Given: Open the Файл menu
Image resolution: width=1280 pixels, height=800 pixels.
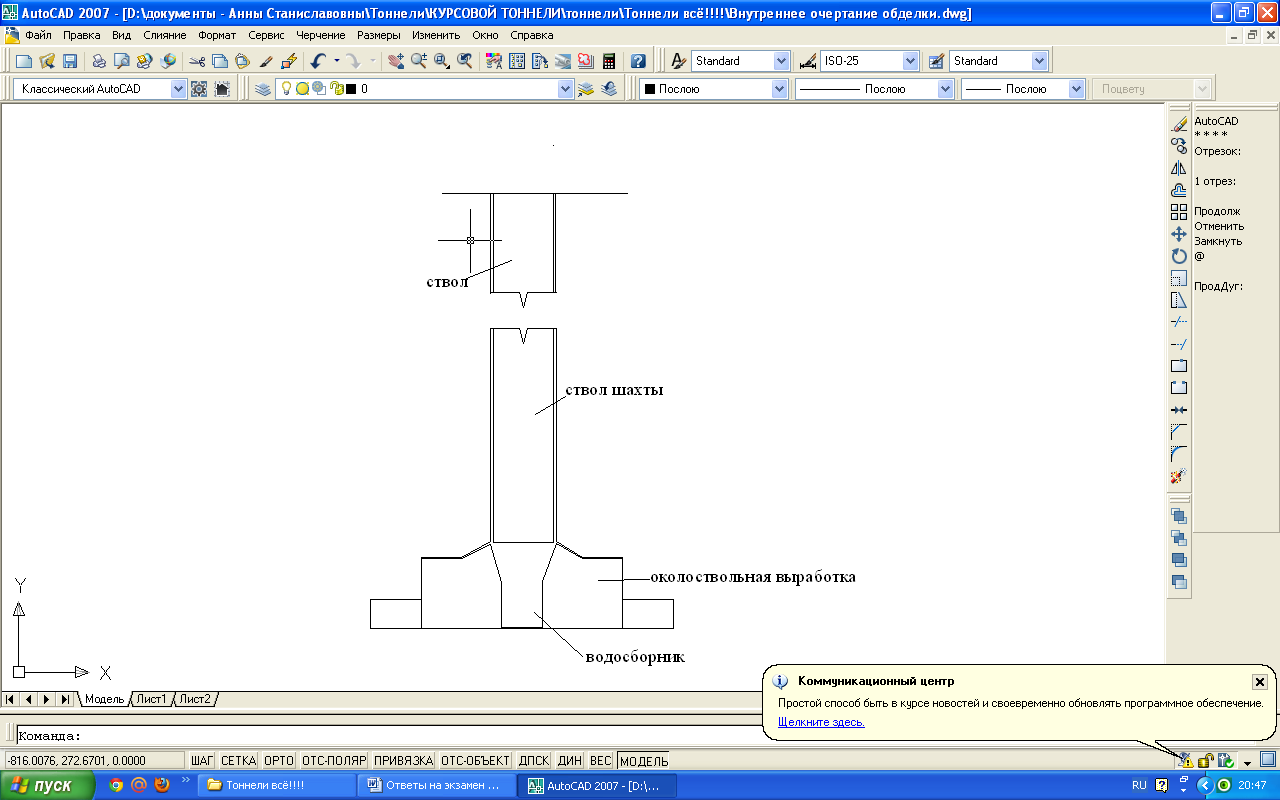Looking at the screenshot, I should point(38,35).
